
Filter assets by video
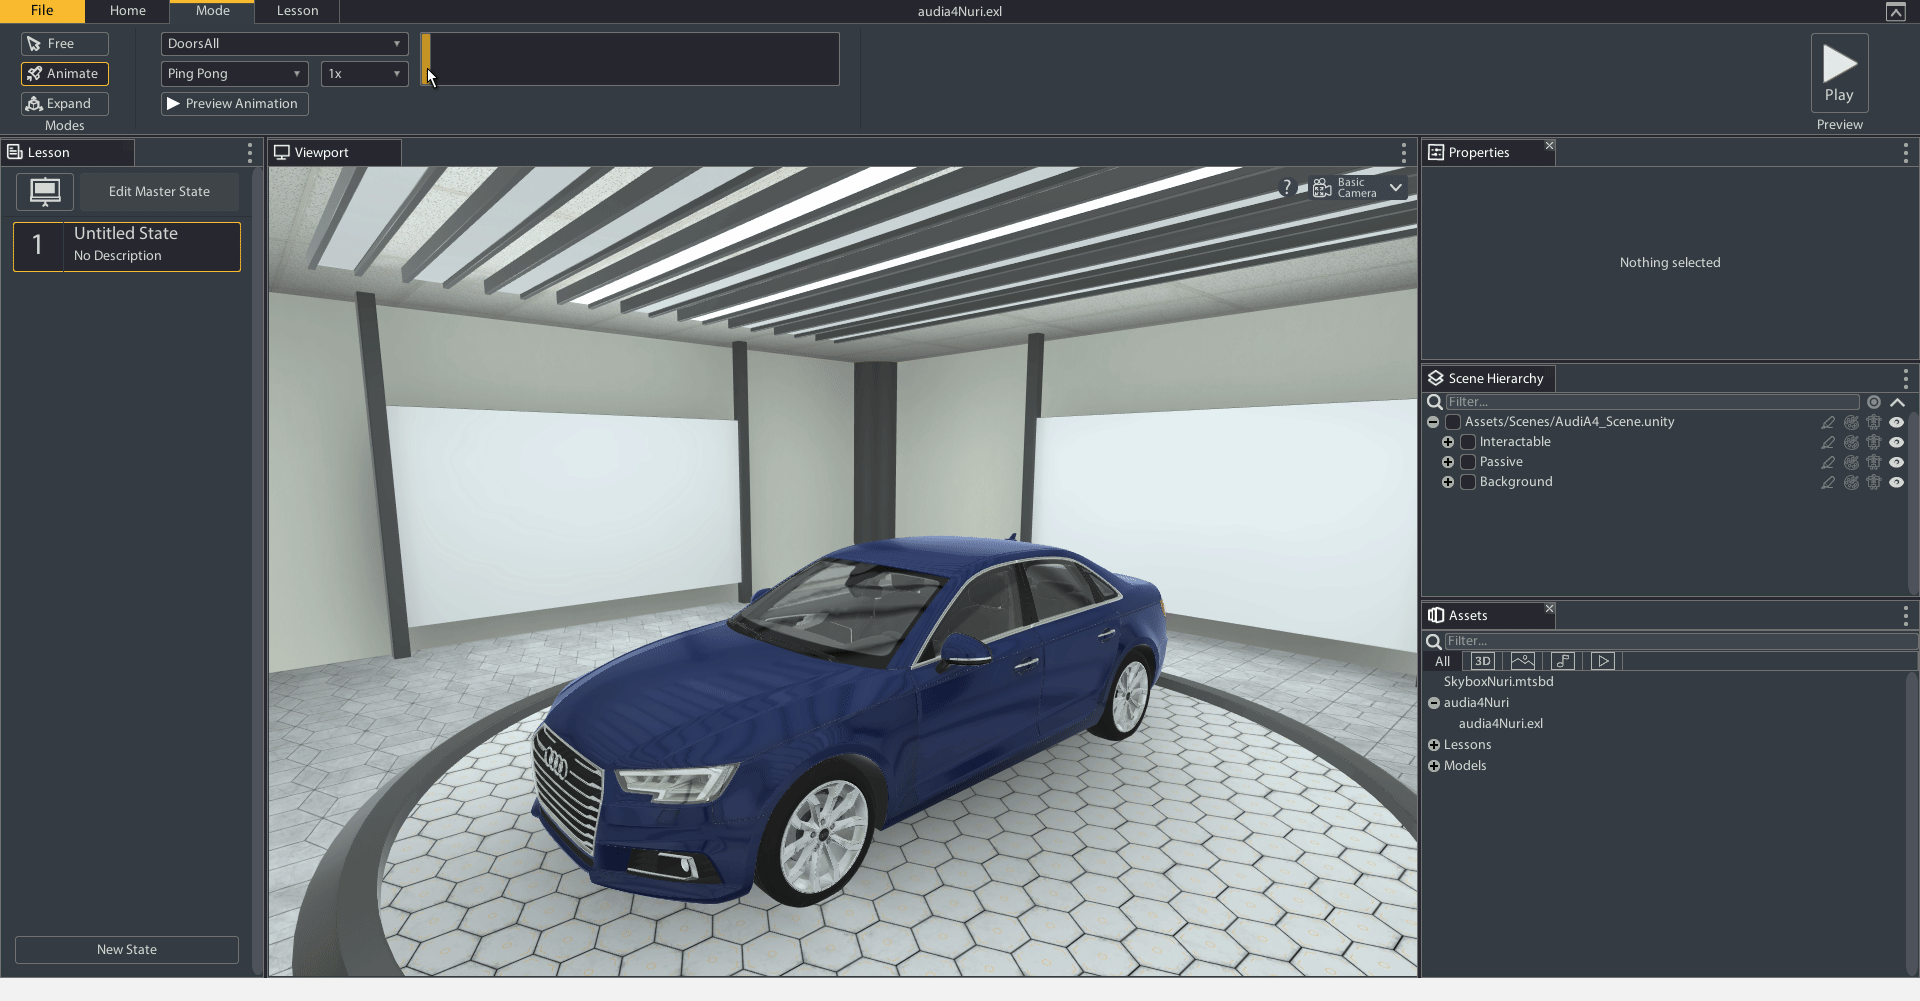click(1603, 662)
